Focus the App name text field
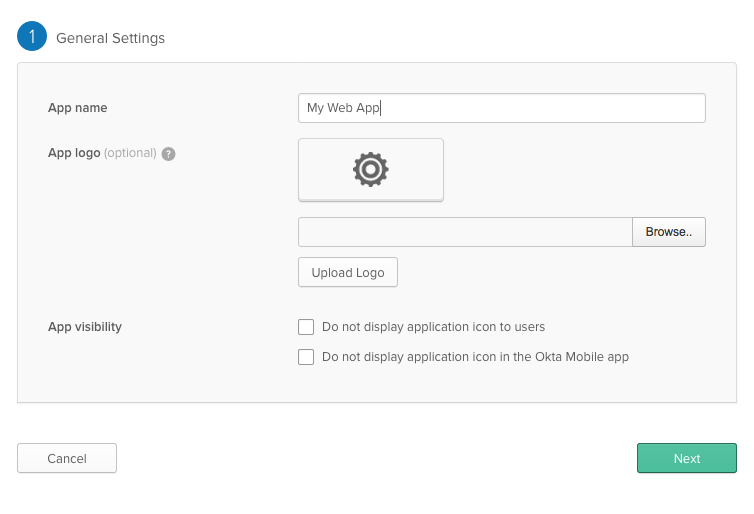The width and height of the screenshot is (754, 514). pyautogui.click(x=502, y=108)
